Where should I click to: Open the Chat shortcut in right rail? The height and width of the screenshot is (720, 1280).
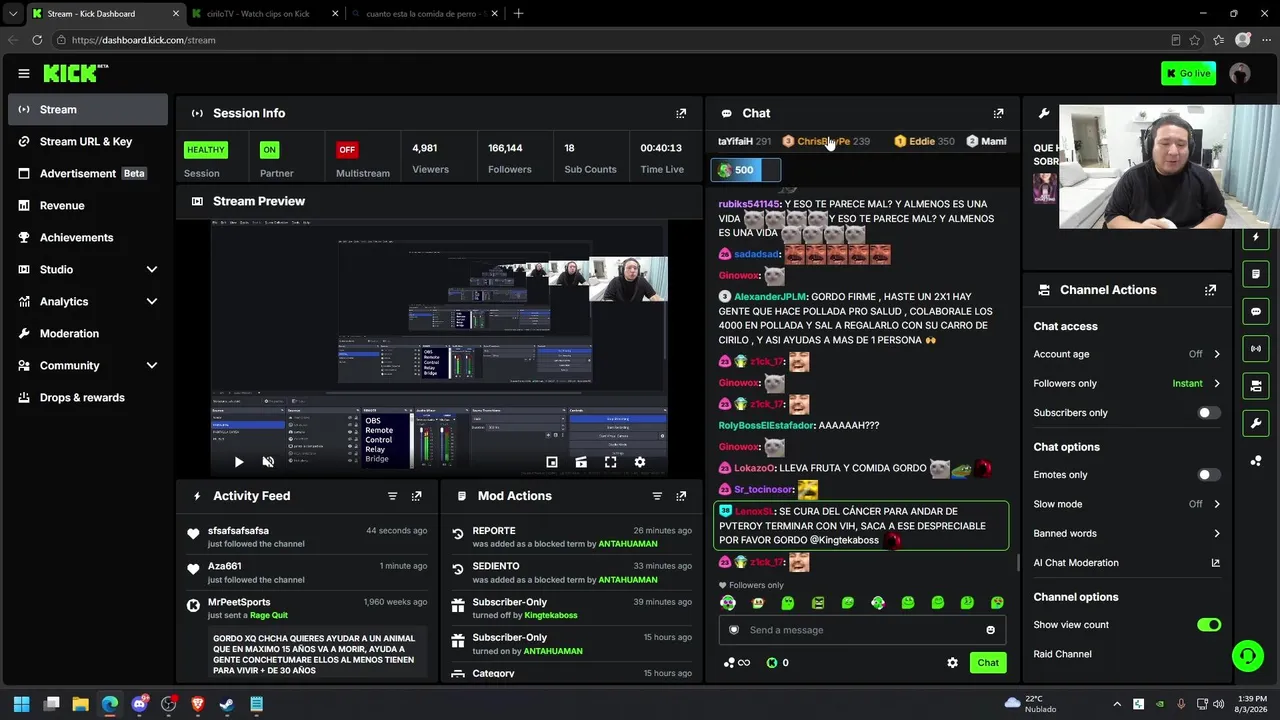tap(1256, 312)
